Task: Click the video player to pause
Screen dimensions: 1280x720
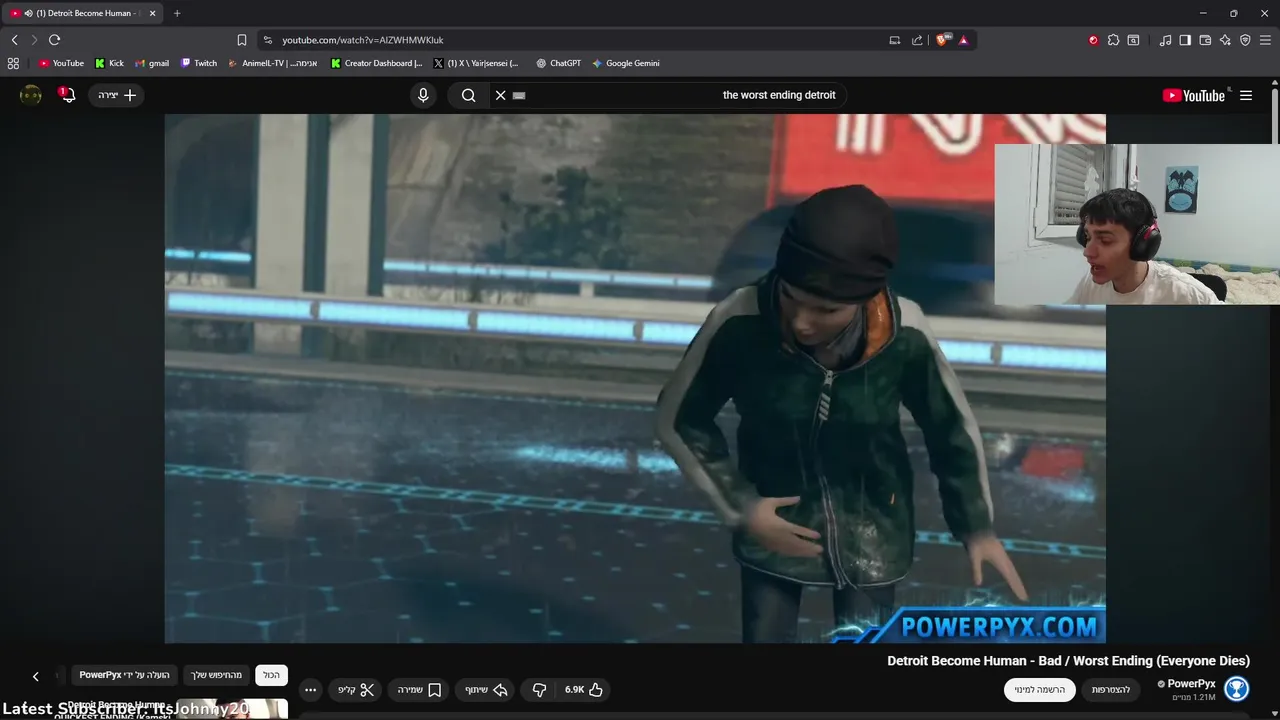Action: [x=635, y=378]
